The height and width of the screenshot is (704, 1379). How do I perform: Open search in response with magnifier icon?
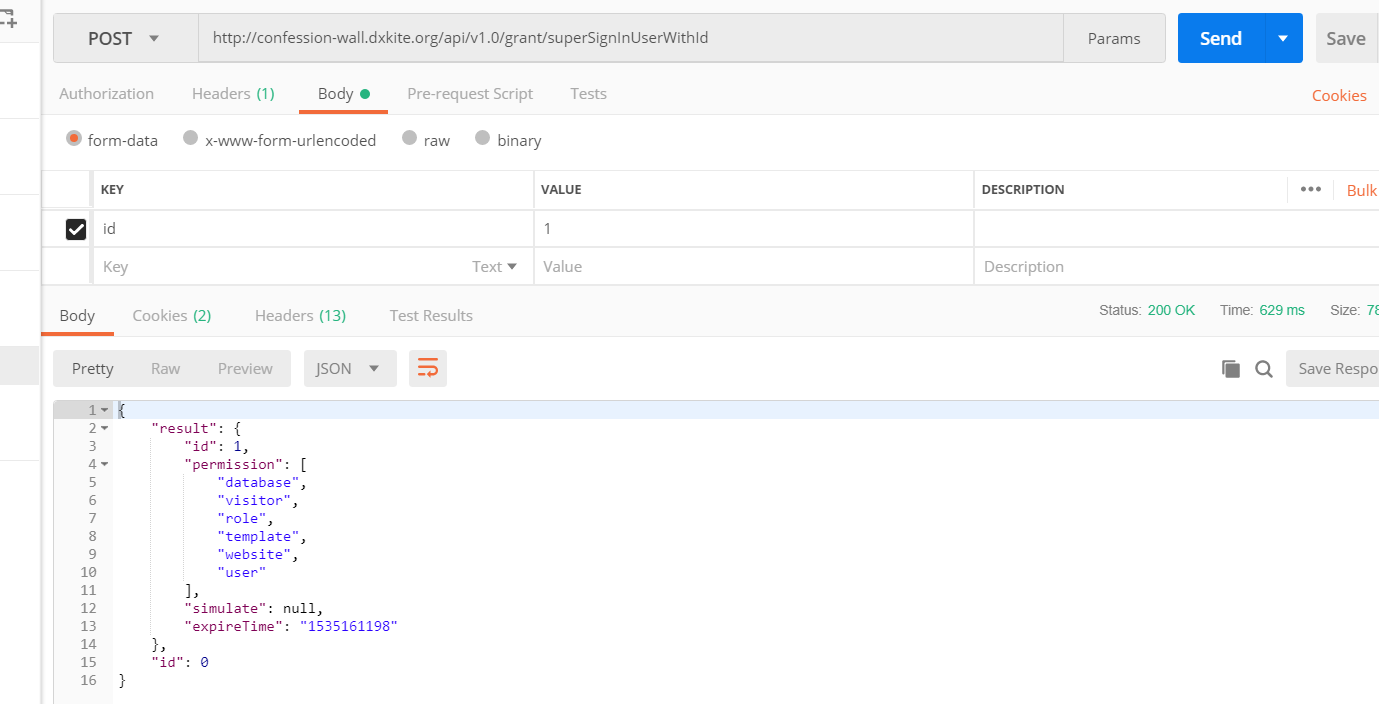pos(1264,369)
